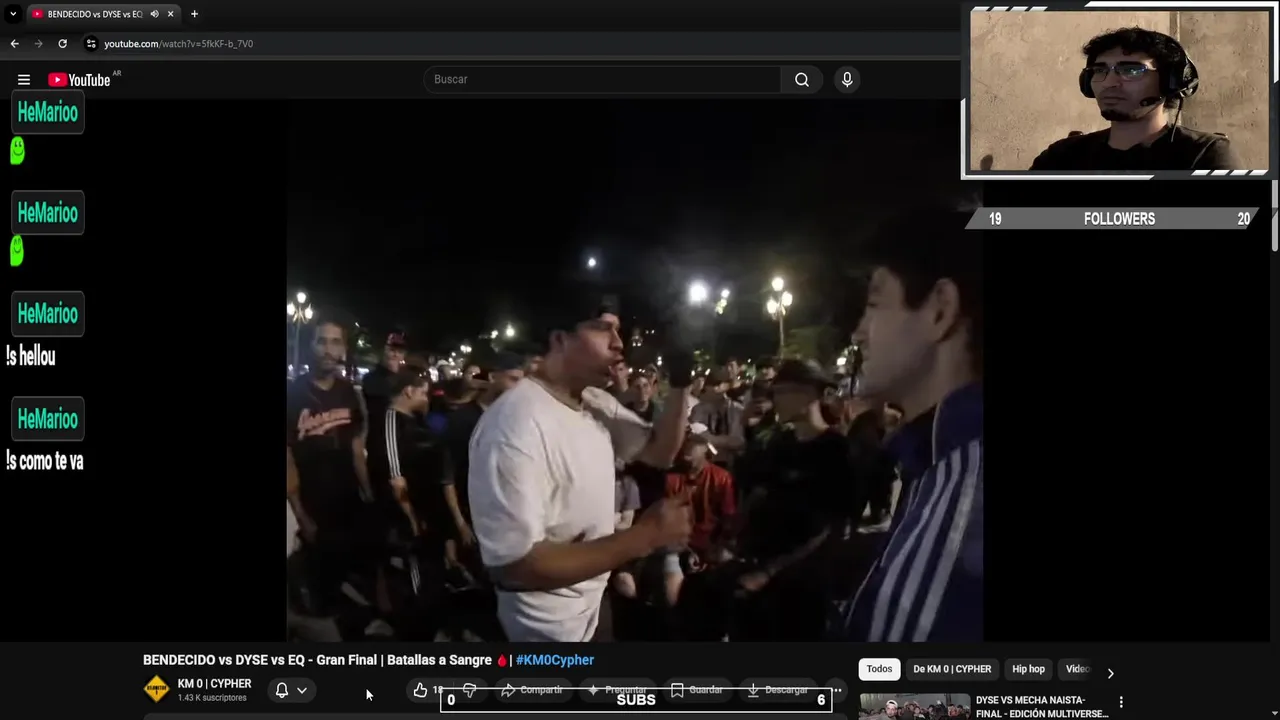
Task: Open more video actions ellipsis
Action: click(x=837, y=690)
